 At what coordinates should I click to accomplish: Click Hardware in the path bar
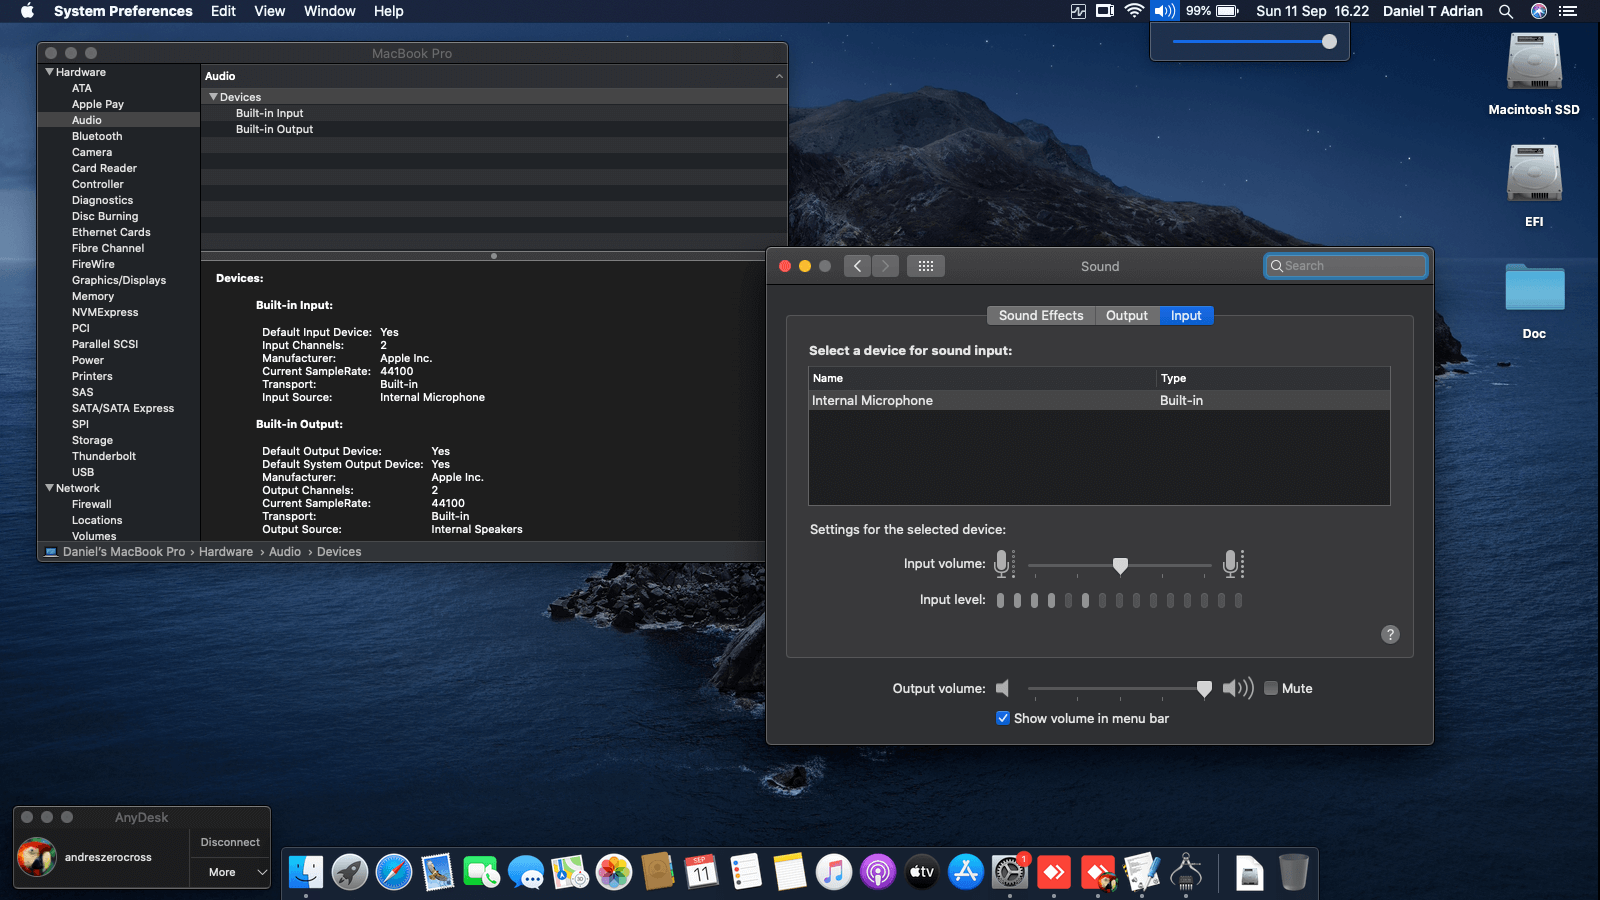click(226, 552)
